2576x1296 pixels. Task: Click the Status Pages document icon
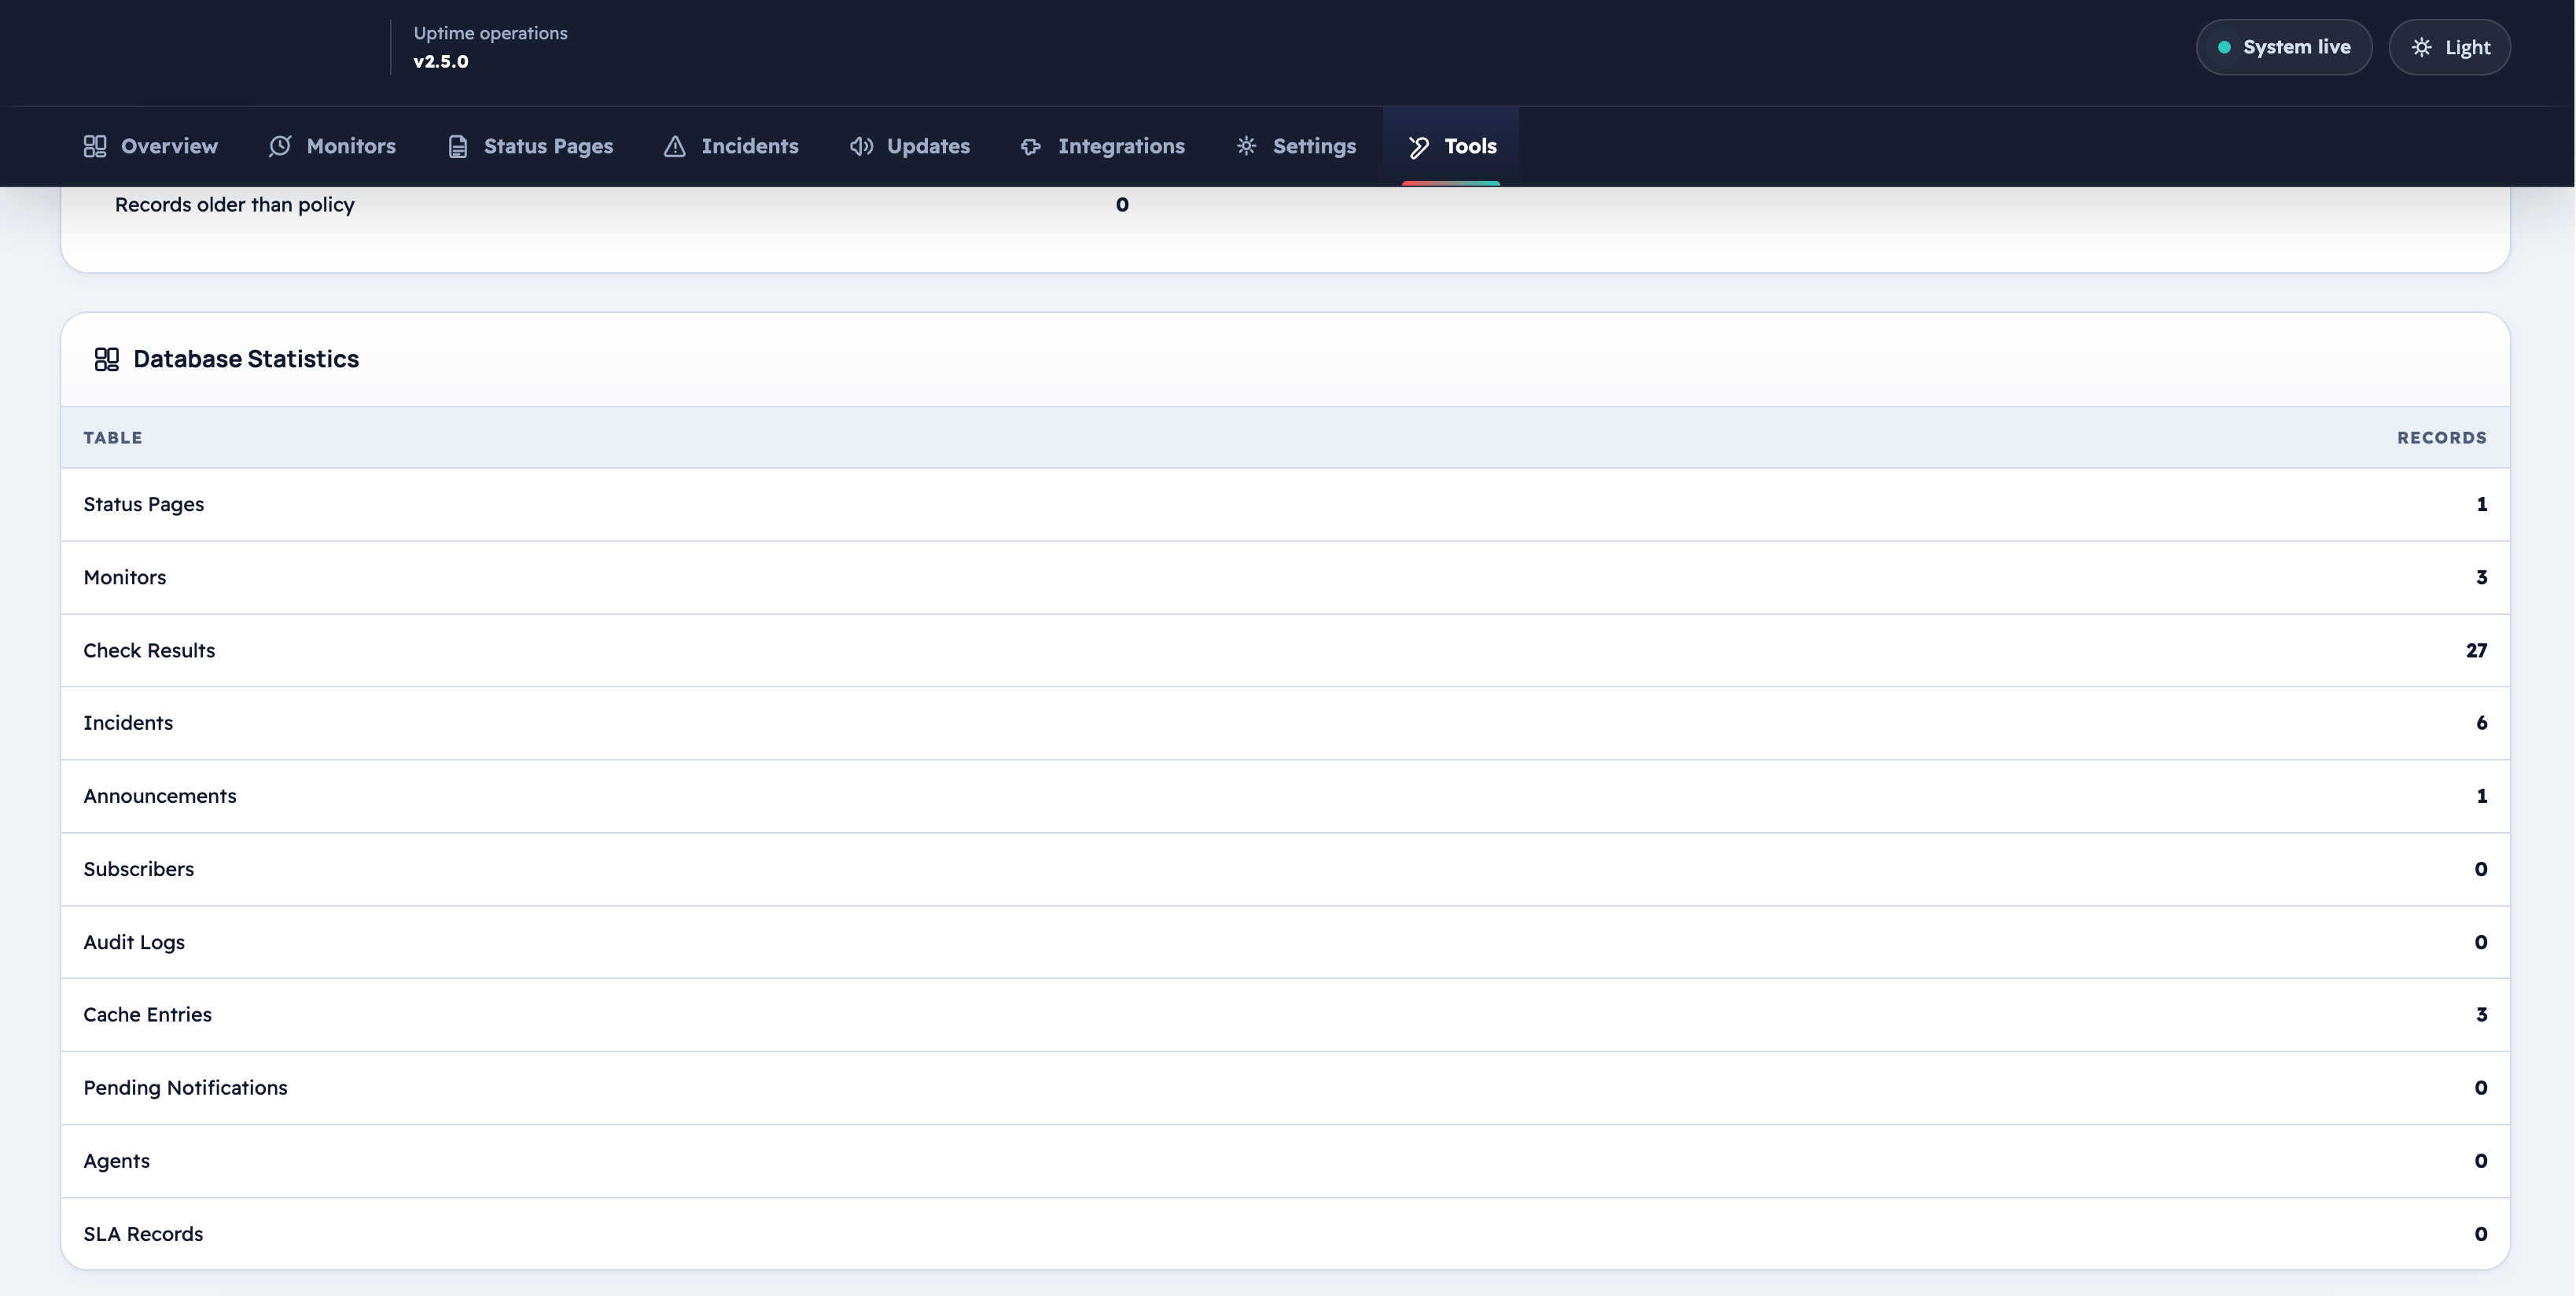click(x=458, y=146)
